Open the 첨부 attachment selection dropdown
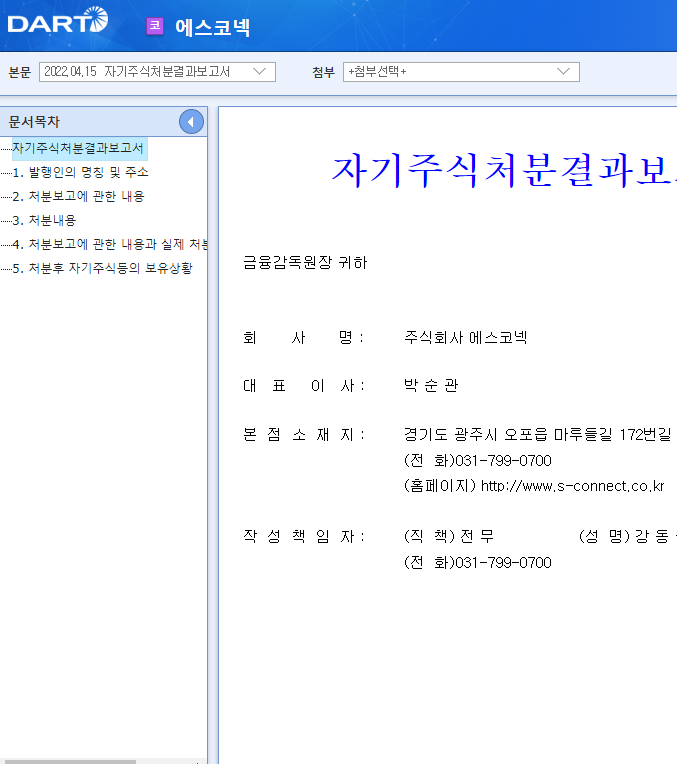Viewport: 677px width, 764px height. pyautogui.click(x=461, y=72)
